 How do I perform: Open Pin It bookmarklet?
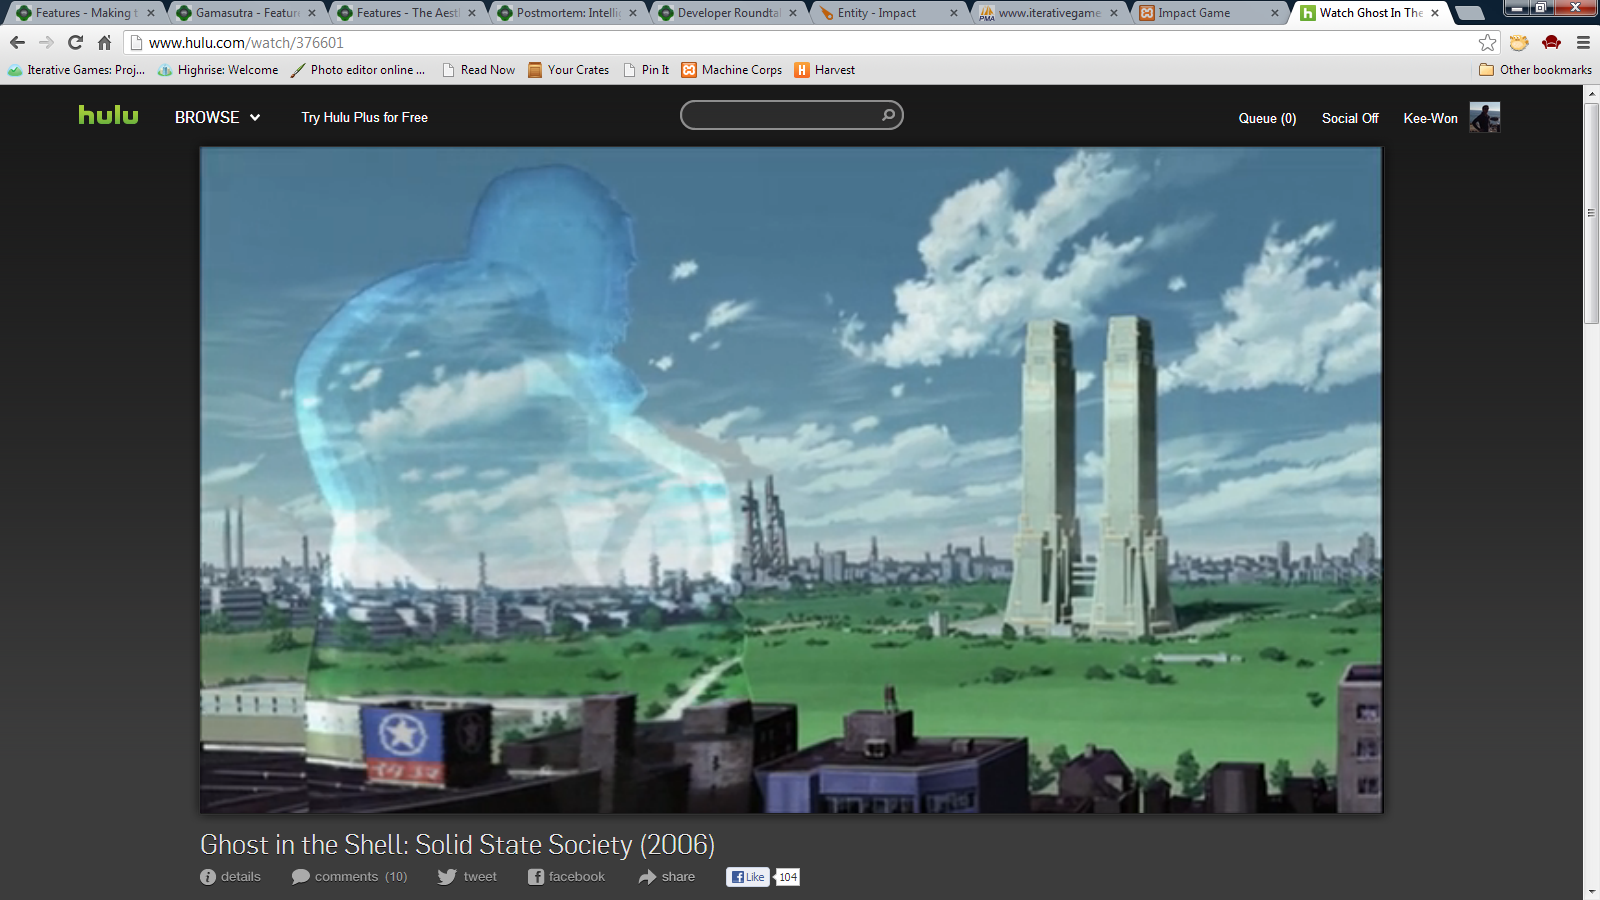pyautogui.click(x=646, y=70)
